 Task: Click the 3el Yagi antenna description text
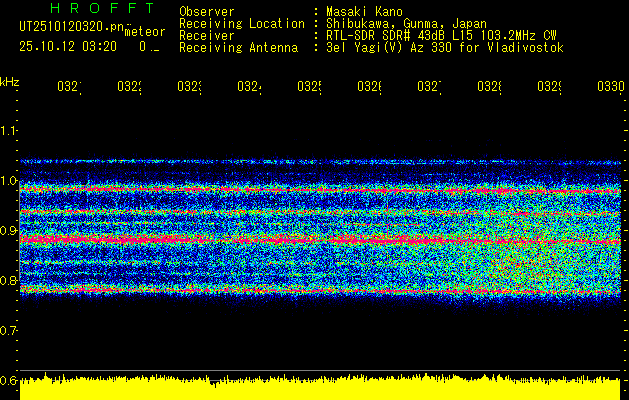[x=445, y=48]
